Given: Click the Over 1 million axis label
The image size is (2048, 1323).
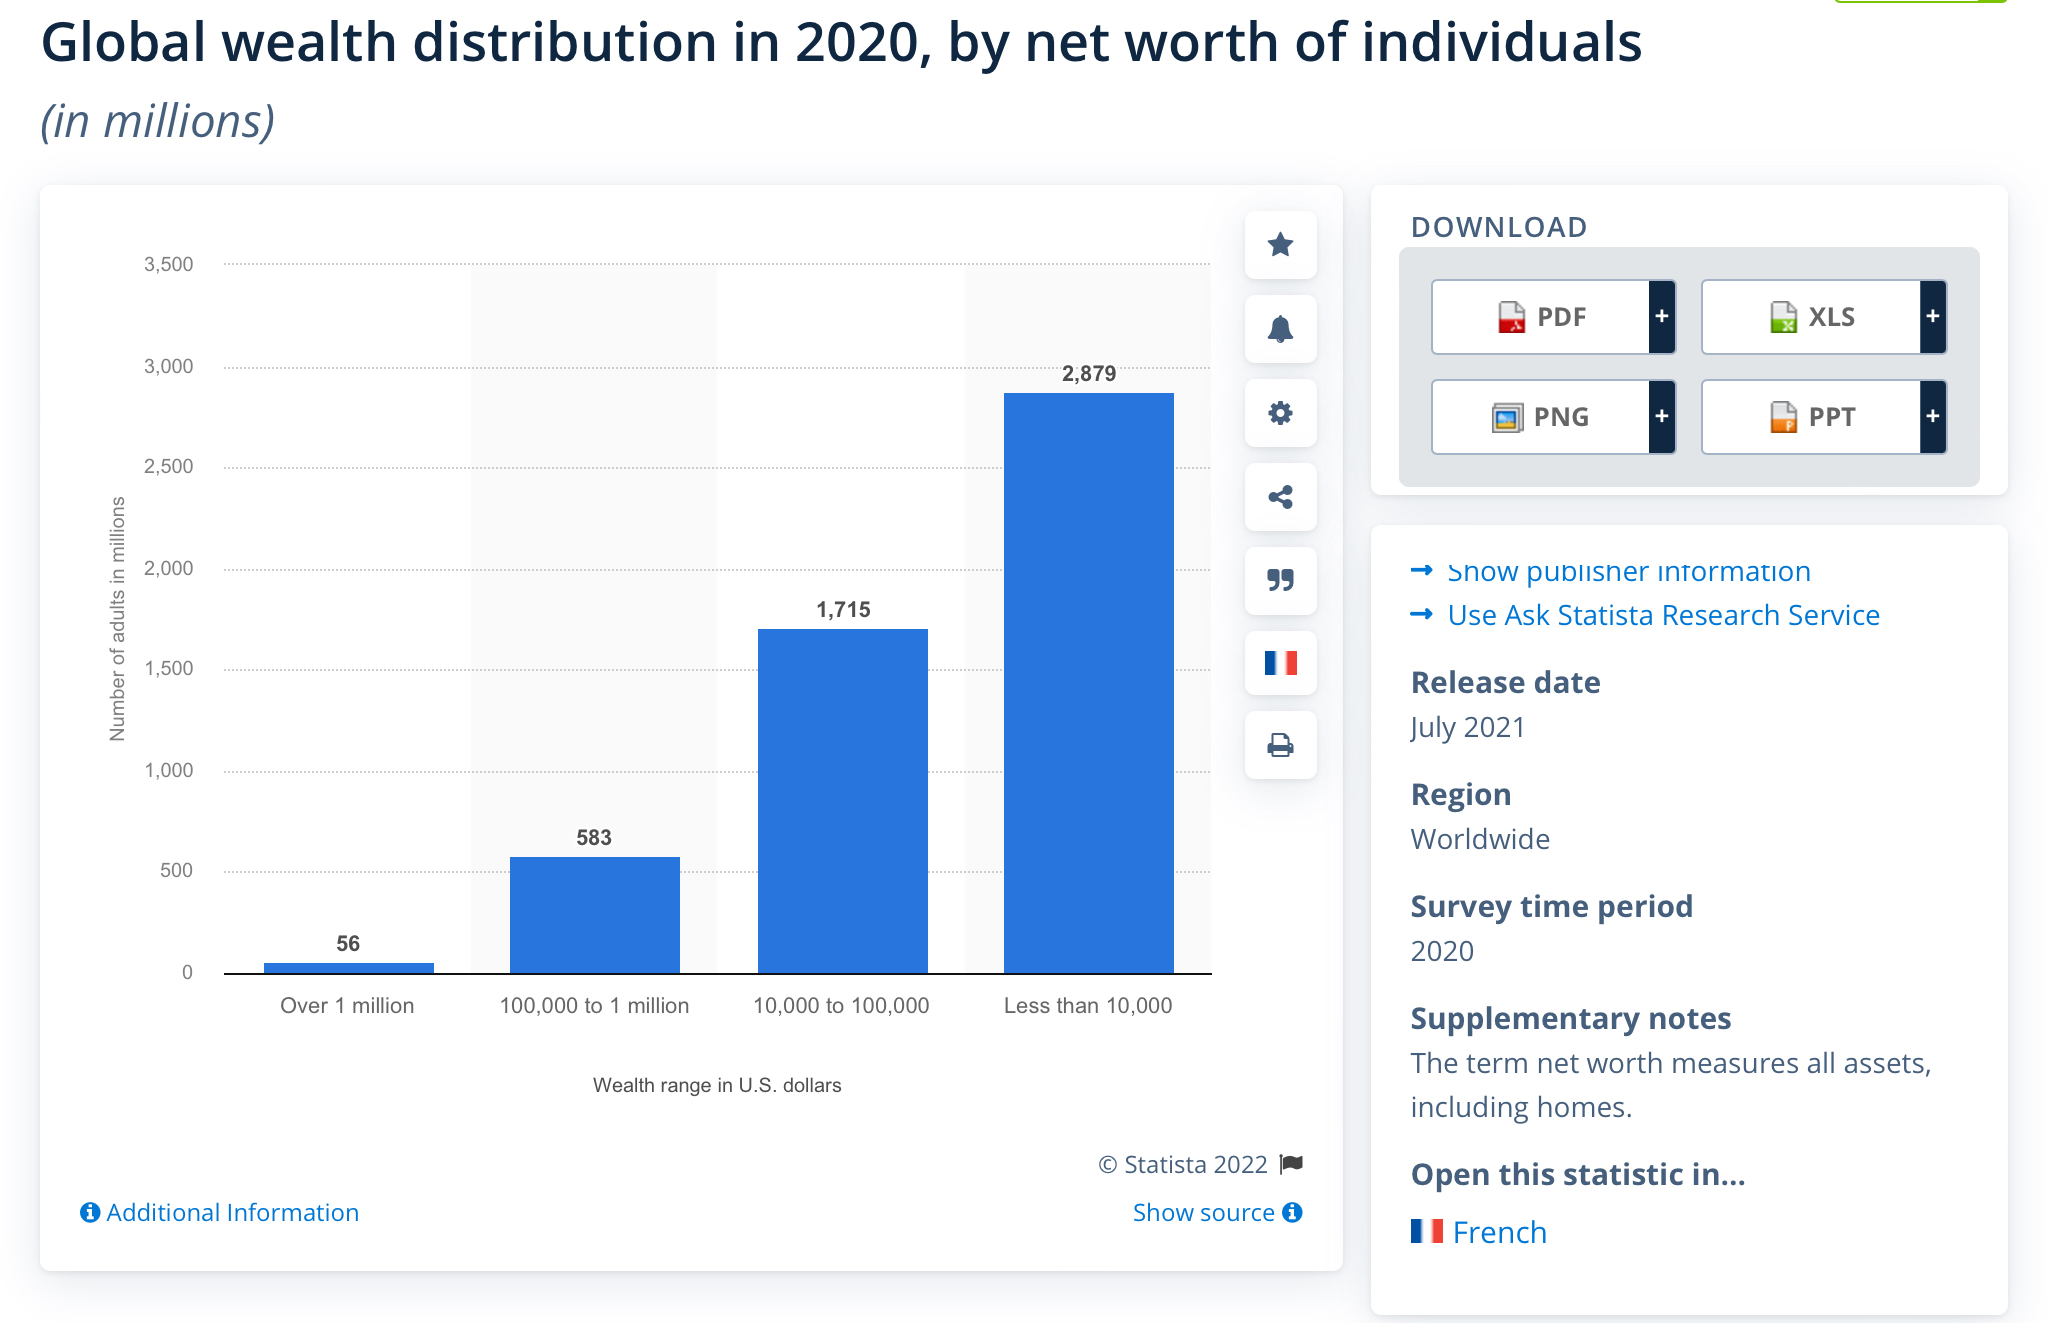Looking at the screenshot, I should click(347, 1006).
